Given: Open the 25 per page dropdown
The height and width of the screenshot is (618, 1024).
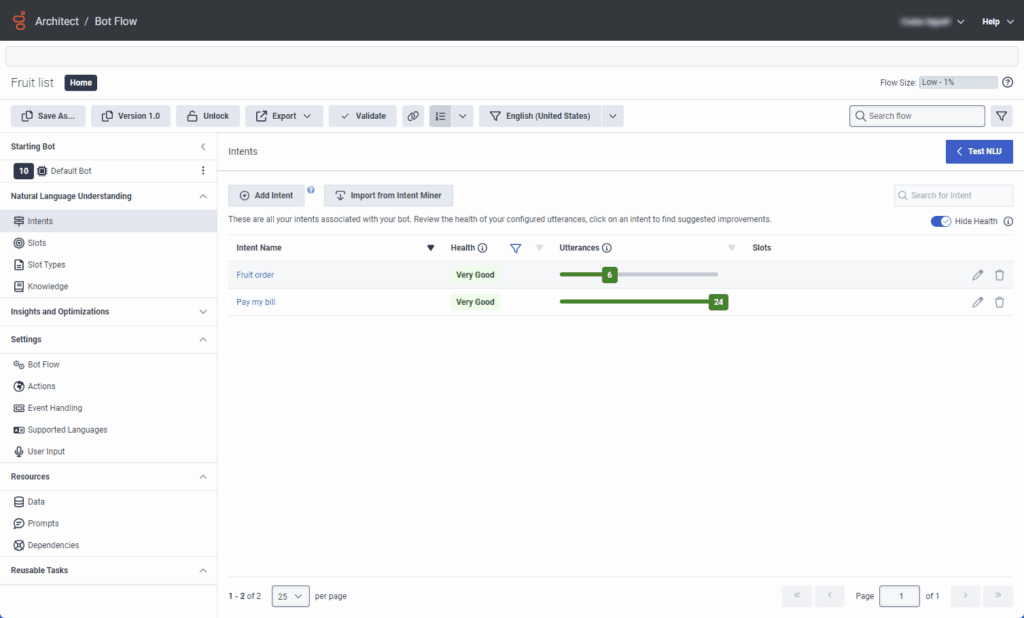Looking at the screenshot, I should (x=291, y=596).
